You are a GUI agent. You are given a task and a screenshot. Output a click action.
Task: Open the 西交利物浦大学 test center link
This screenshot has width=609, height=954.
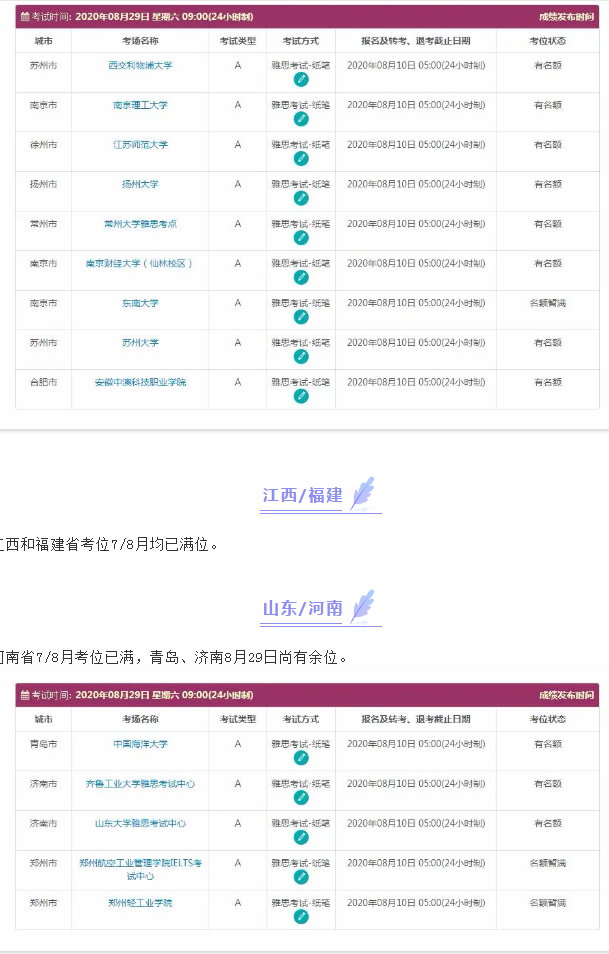point(140,65)
